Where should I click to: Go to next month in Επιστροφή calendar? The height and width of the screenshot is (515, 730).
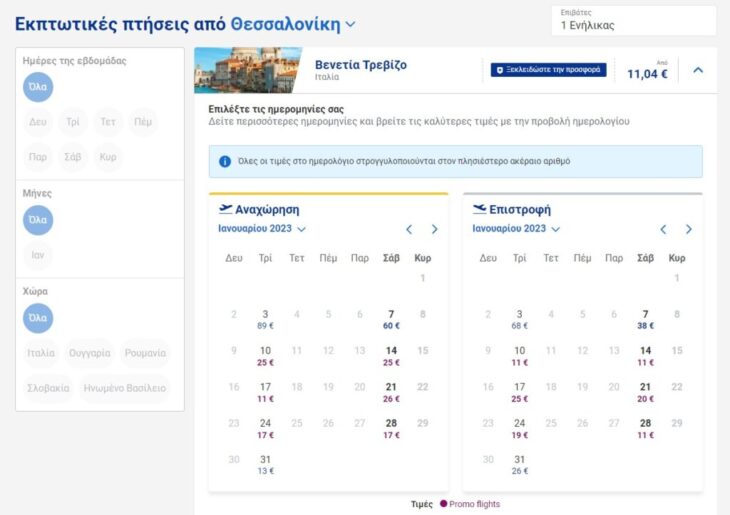click(688, 229)
